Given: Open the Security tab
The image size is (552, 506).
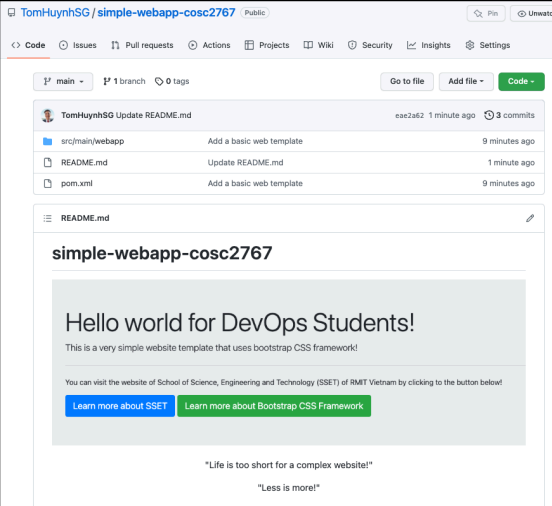Looking at the screenshot, I should point(370,45).
